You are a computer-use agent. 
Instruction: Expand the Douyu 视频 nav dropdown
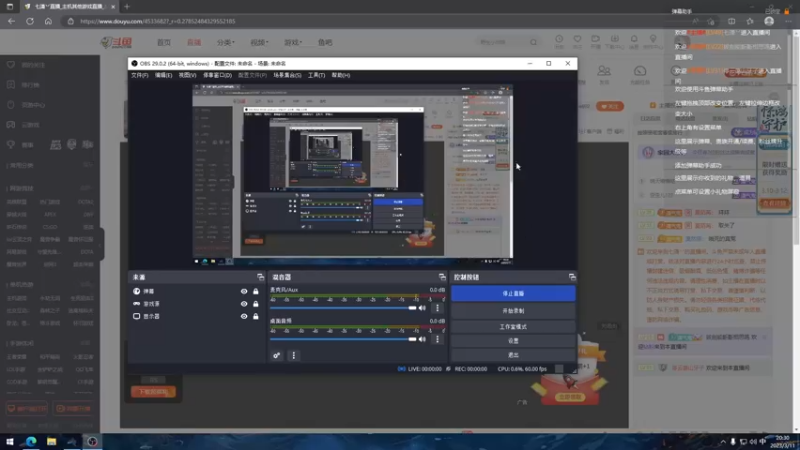259,42
